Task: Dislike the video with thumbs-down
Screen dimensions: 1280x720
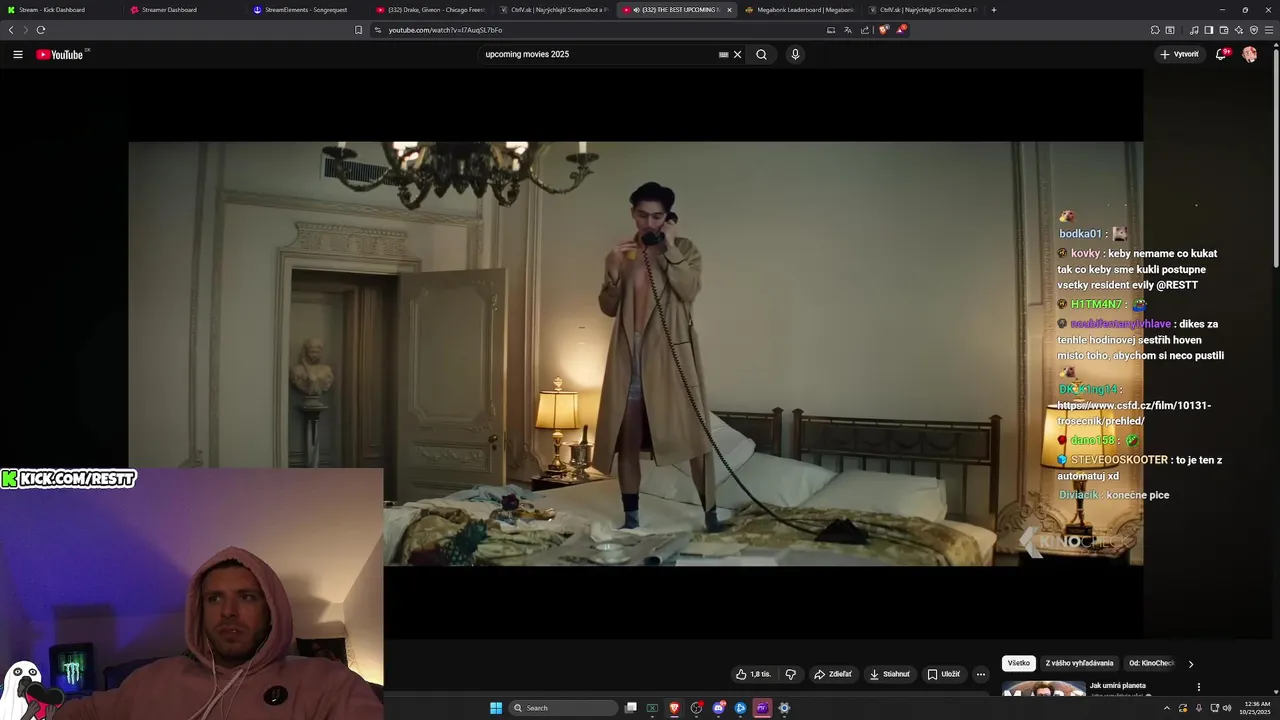Action: [x=790, y=674]
